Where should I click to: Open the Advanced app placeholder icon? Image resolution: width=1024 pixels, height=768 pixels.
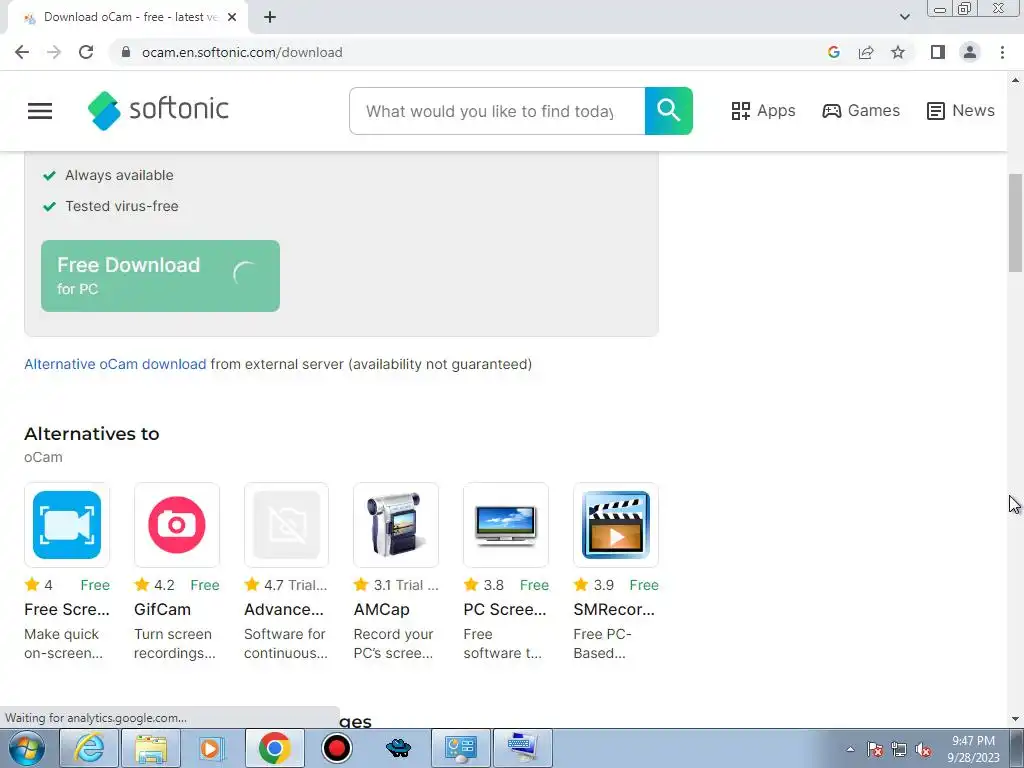pyautogui.click(x=286, y=525)
